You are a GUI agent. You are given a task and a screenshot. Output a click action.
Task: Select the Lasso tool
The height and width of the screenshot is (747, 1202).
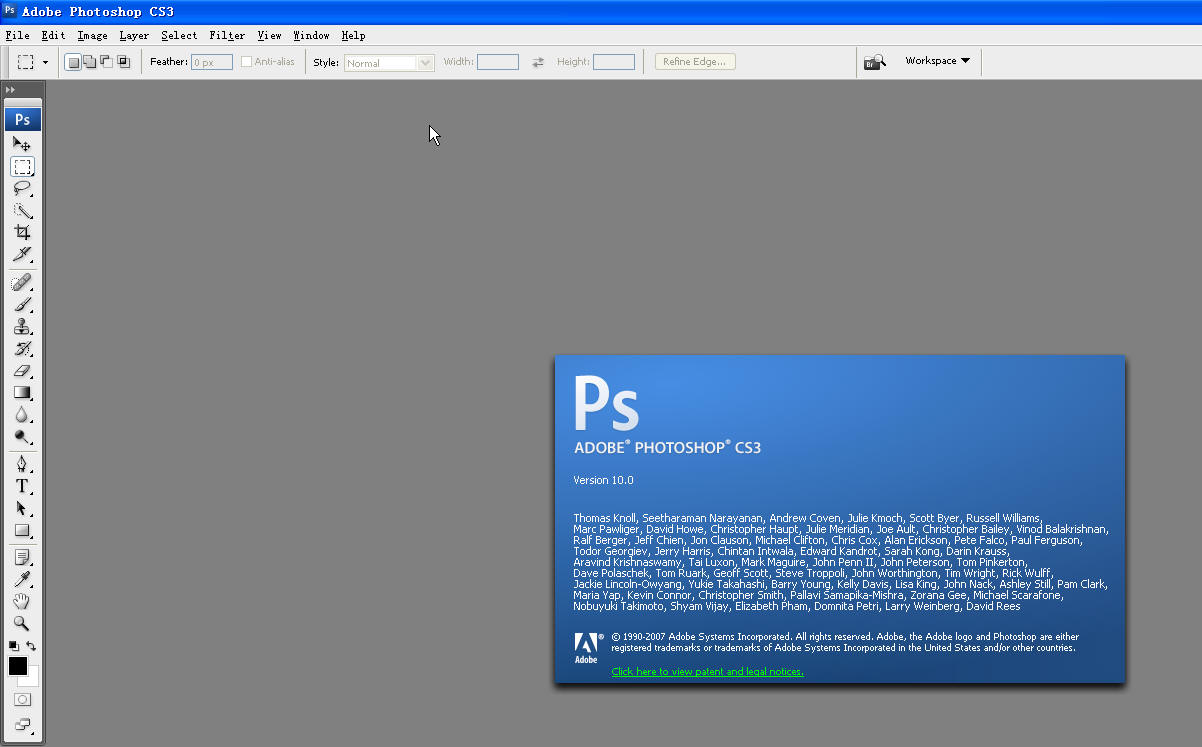(22, 188)
